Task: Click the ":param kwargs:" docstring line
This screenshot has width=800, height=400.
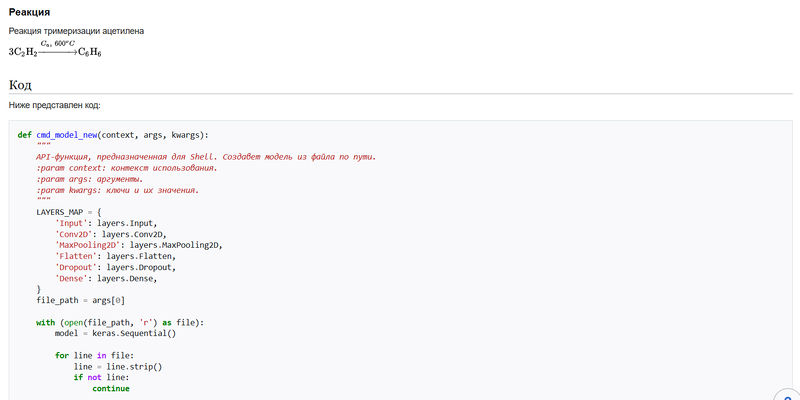Action: [118, 190]
